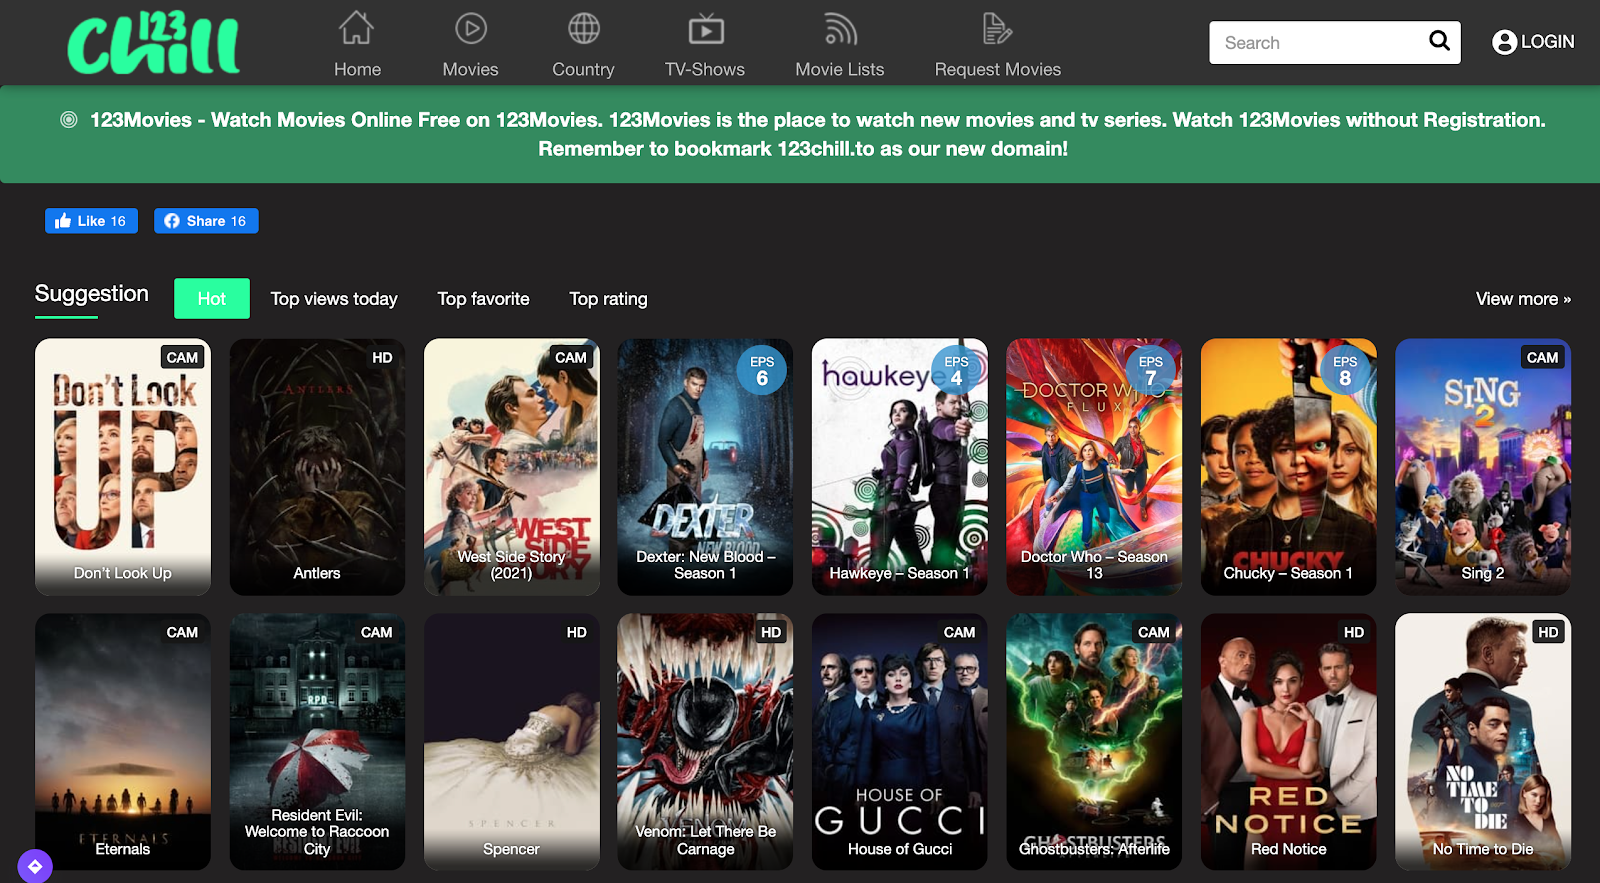The image size is (1600, 883).
Task: Click the TV-Shows television icon
Action: (x=706, y=29)
